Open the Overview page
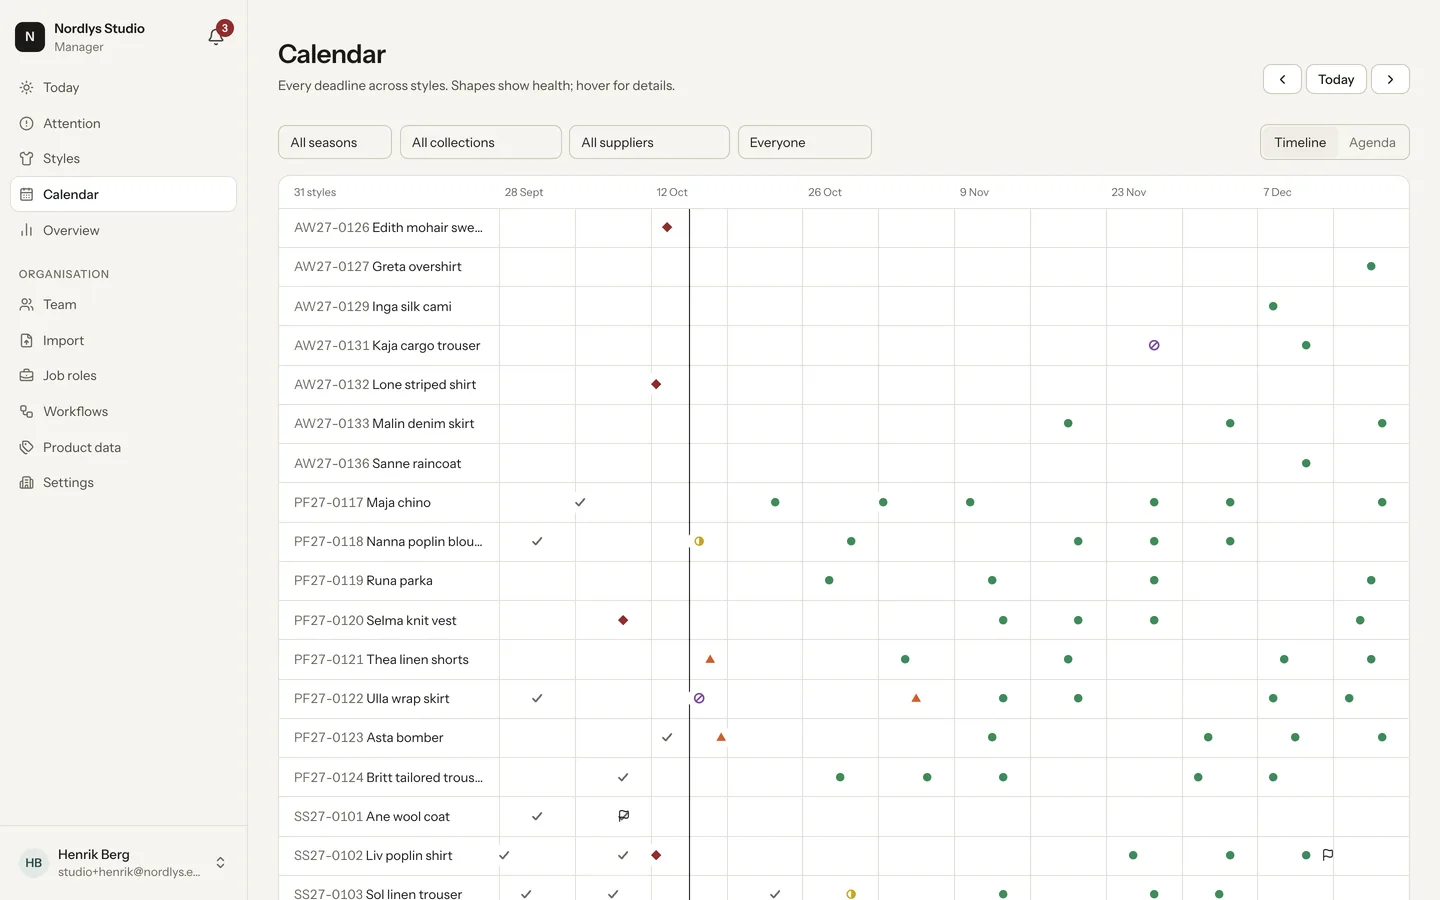Image resolution: width=1440 pixels, height=900 pixels. point(124,230)
